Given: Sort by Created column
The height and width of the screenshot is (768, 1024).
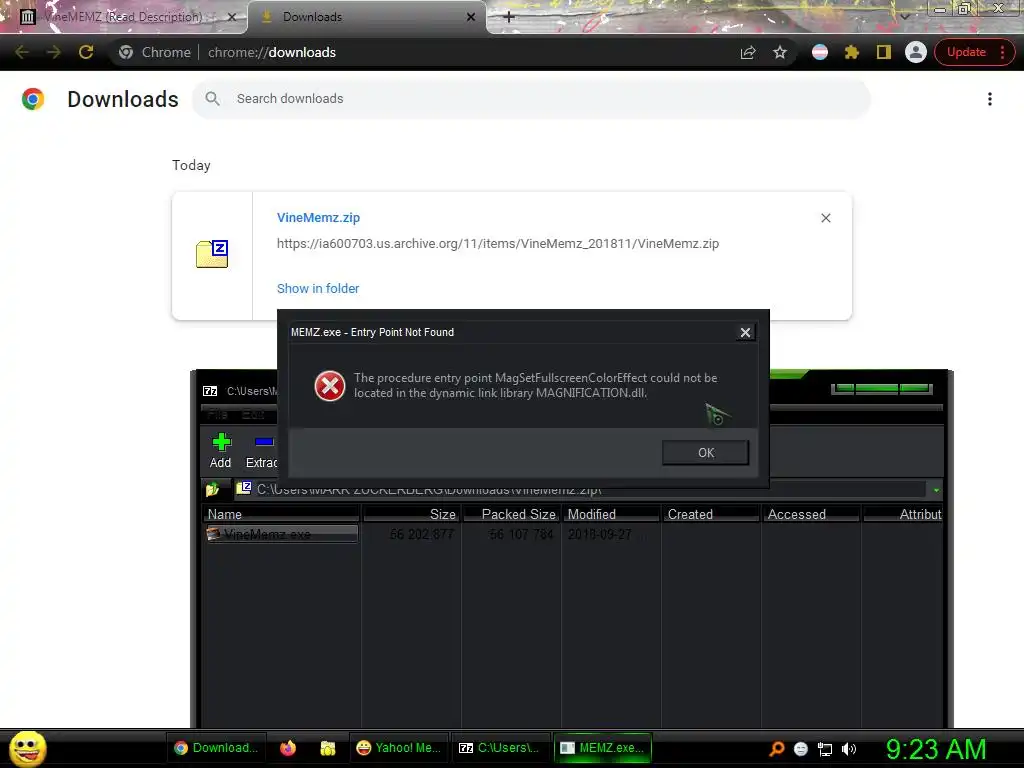Looking at the screenshot, I should coord(711,514).
